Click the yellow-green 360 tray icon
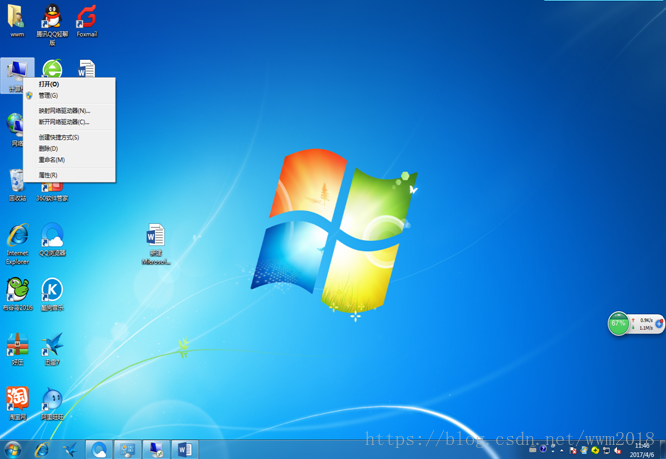 595,450
